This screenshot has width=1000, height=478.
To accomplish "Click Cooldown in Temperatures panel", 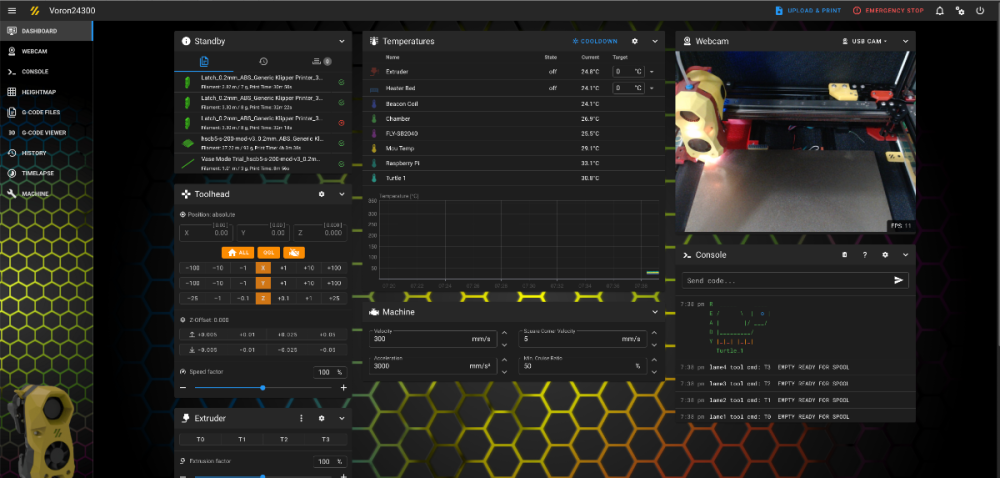I will point(594,41).
